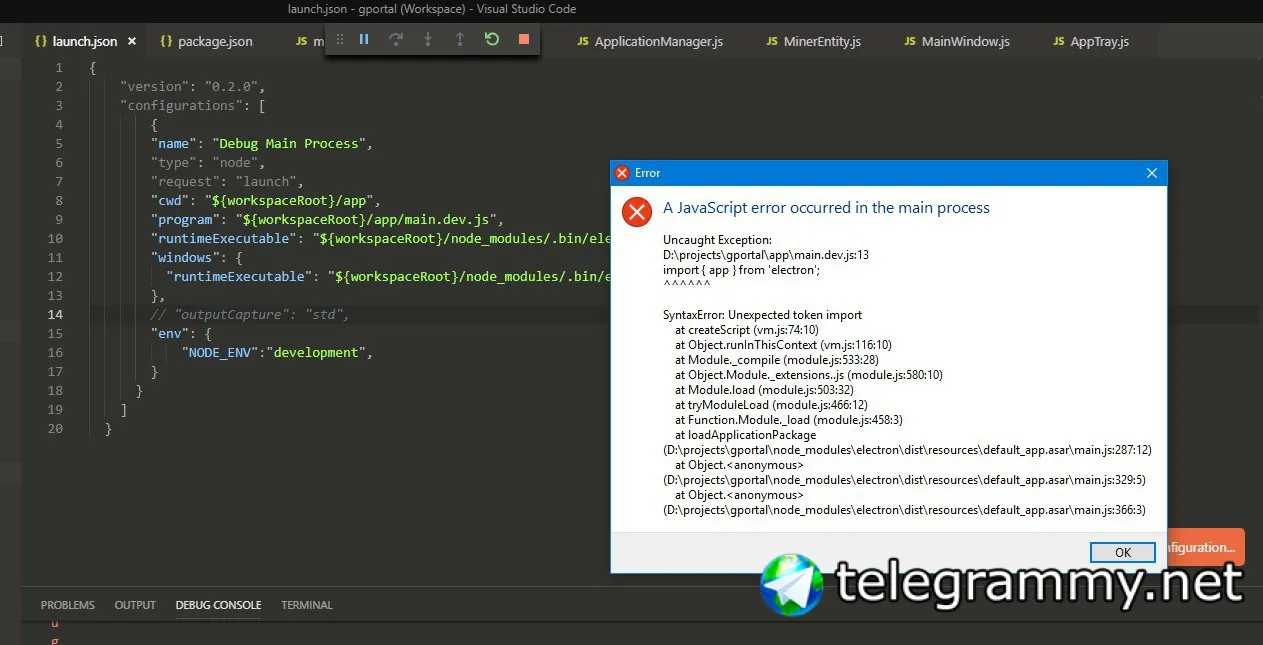Click the Step Over debug icon
This screenshot has width=1263, height=645.
[396, 39]
